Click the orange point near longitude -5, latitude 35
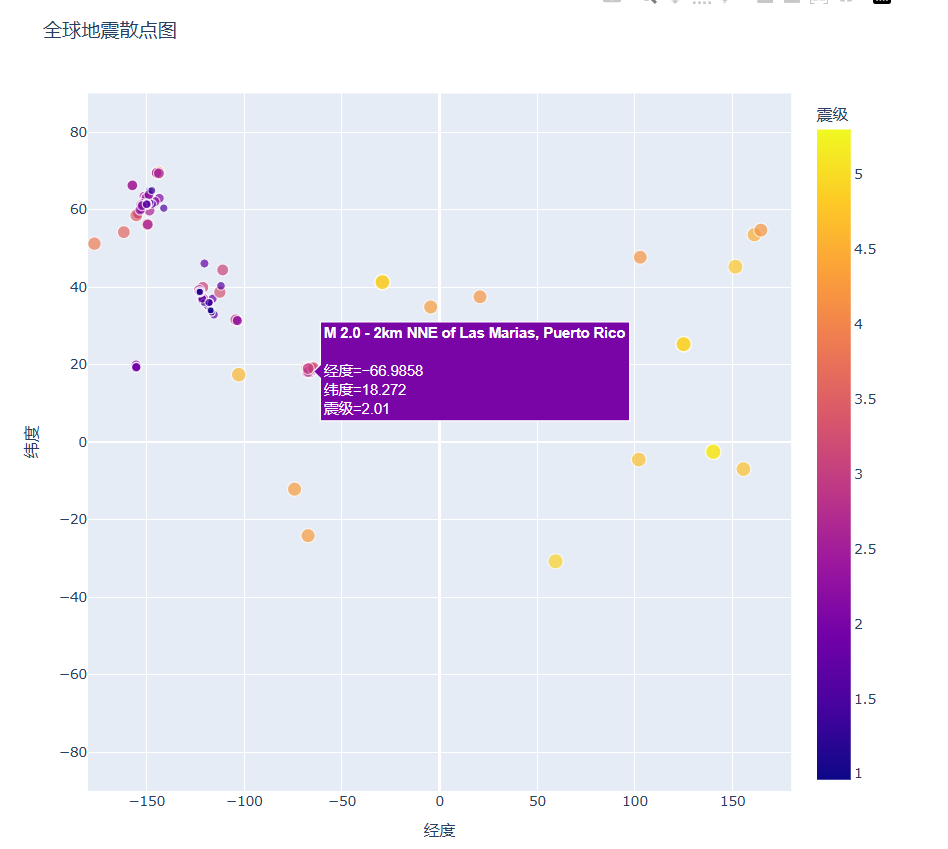The image size is (948, 849). pyautogui.click(x=430, y=307)
